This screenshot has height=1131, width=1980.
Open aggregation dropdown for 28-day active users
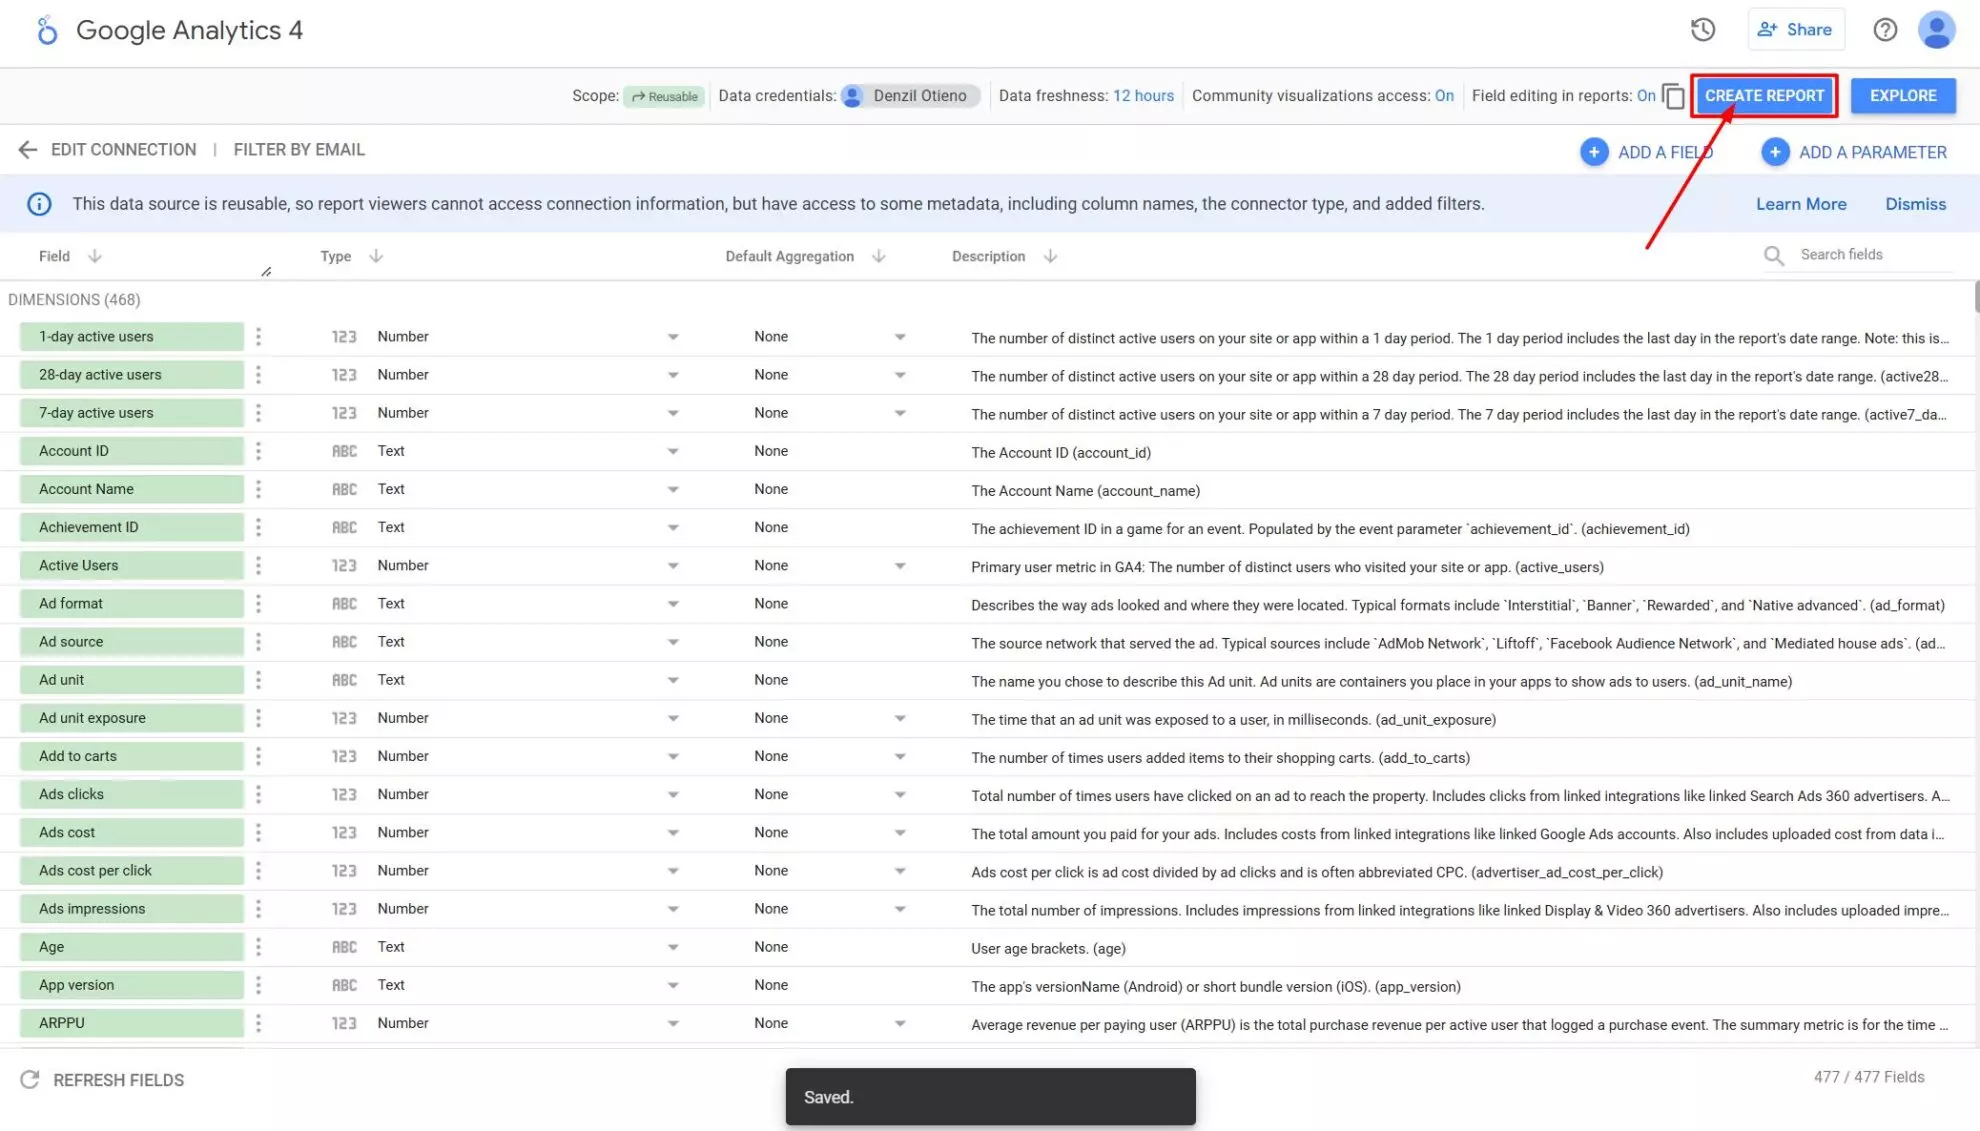click(x=900, y=375)
